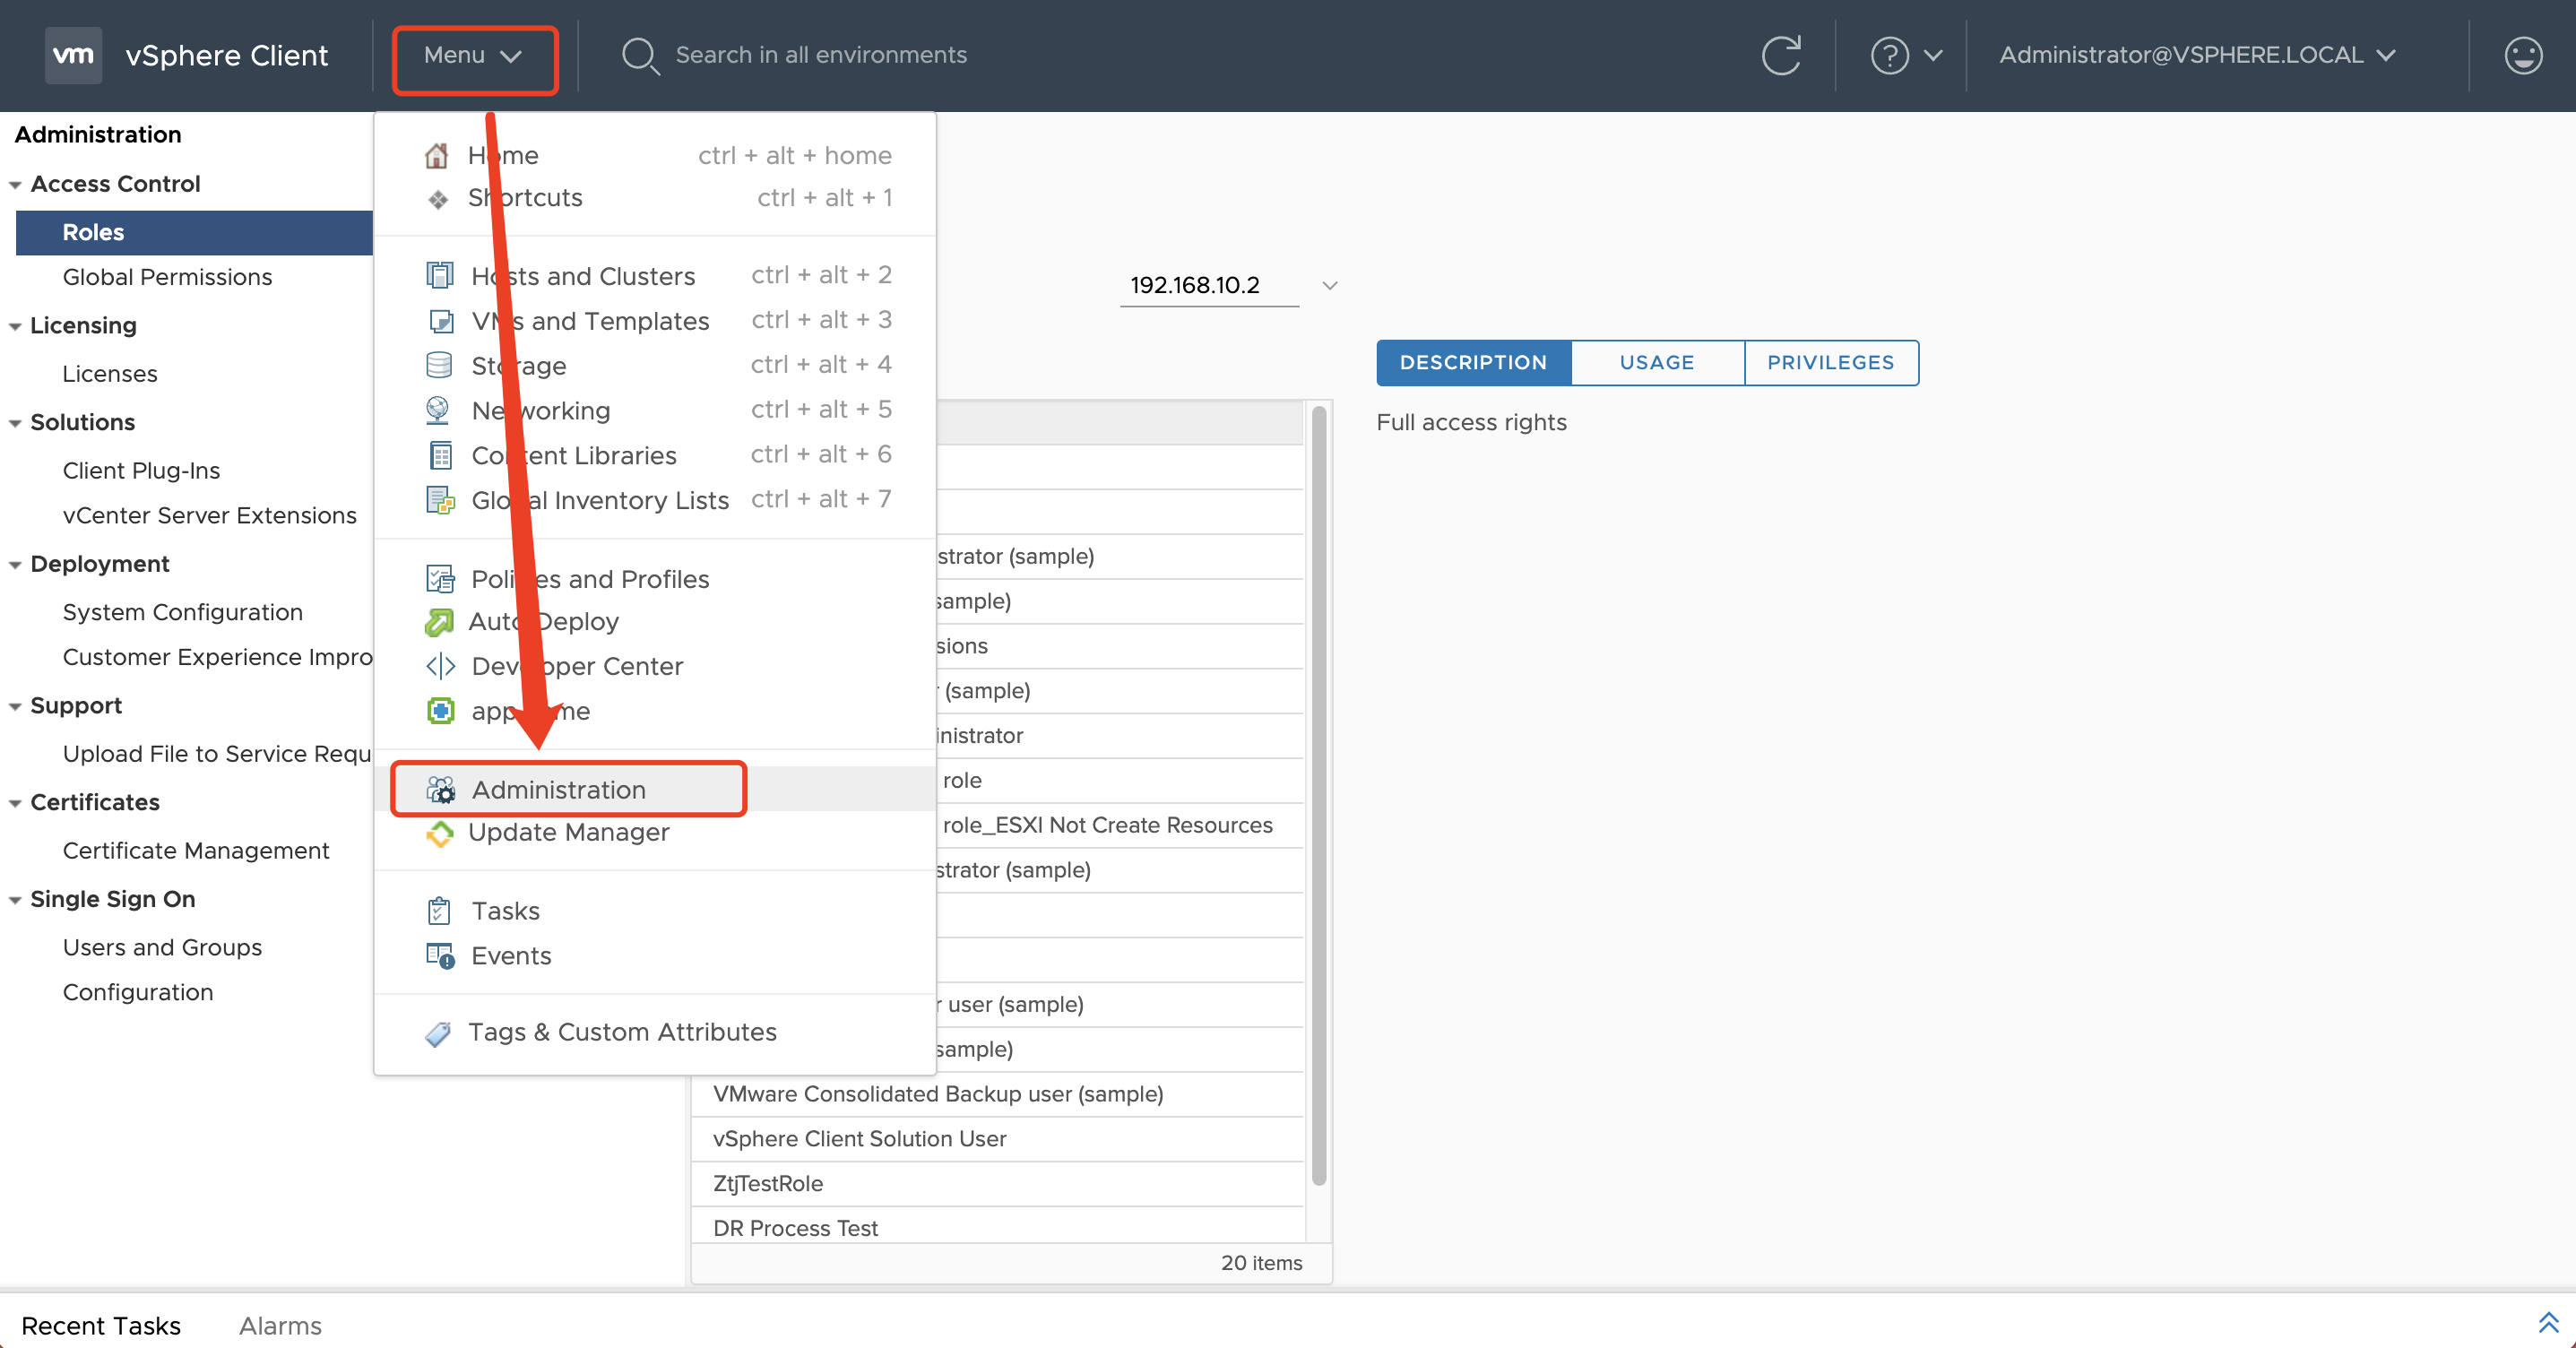The image size is (2576, 1348).
Task: Click the smiley feedback icon
Action: pos(2523,55)
